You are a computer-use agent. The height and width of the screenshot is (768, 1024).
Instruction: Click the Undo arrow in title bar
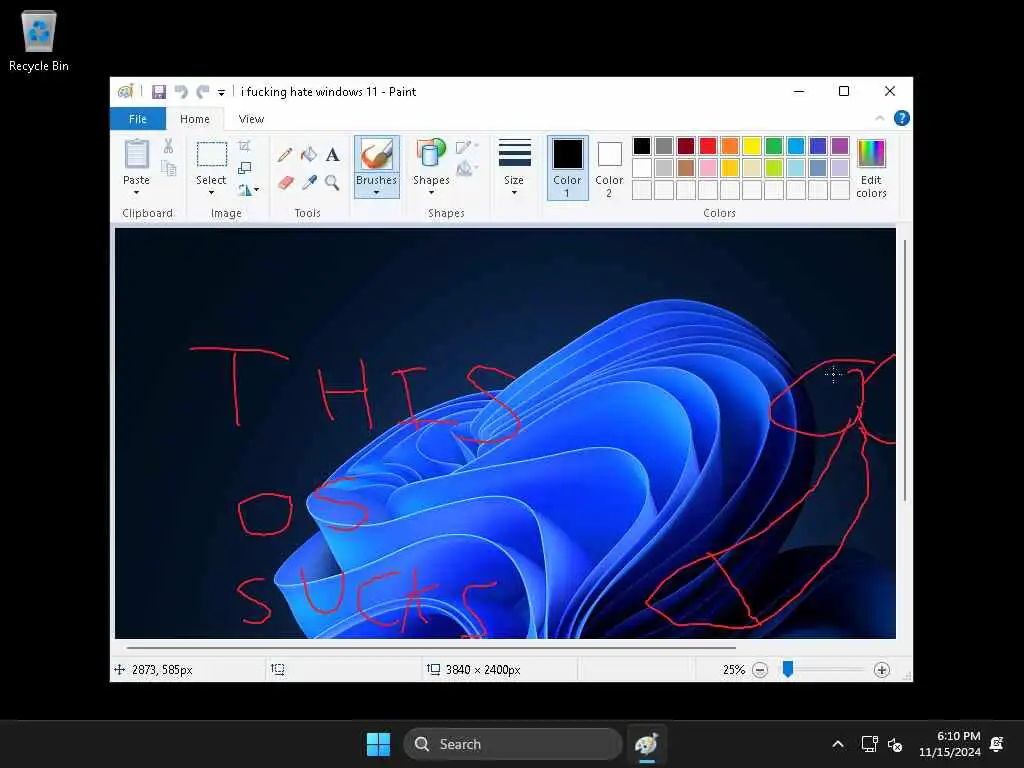coord(181,92)
